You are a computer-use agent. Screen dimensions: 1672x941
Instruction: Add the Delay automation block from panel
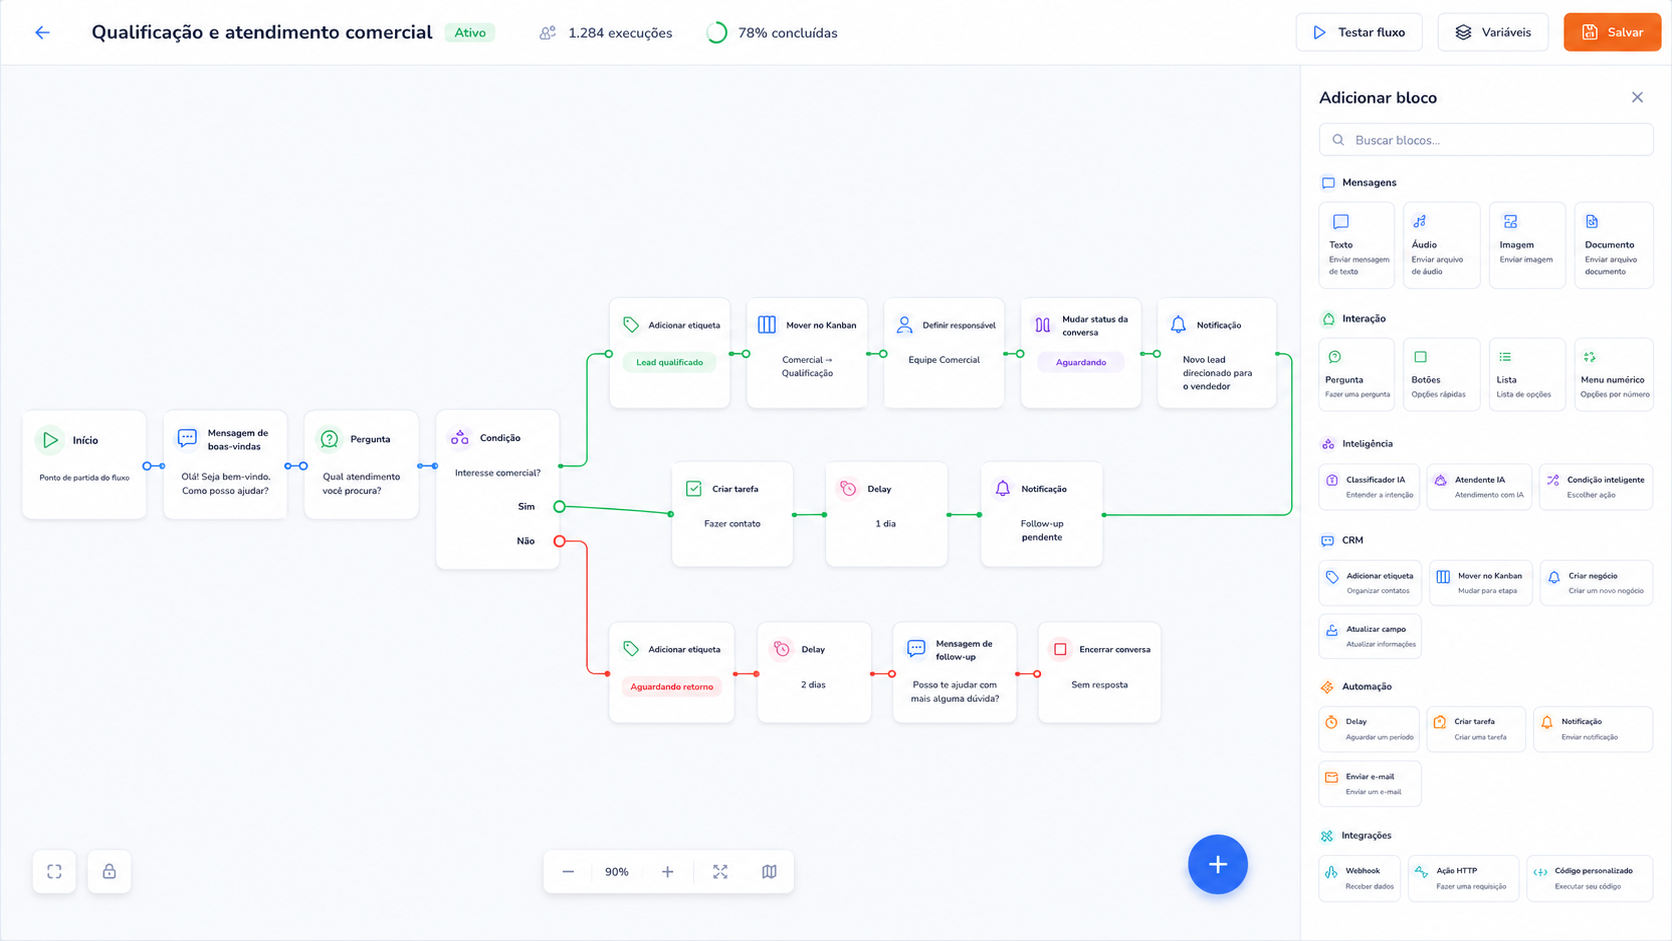tap(1368, 729)
